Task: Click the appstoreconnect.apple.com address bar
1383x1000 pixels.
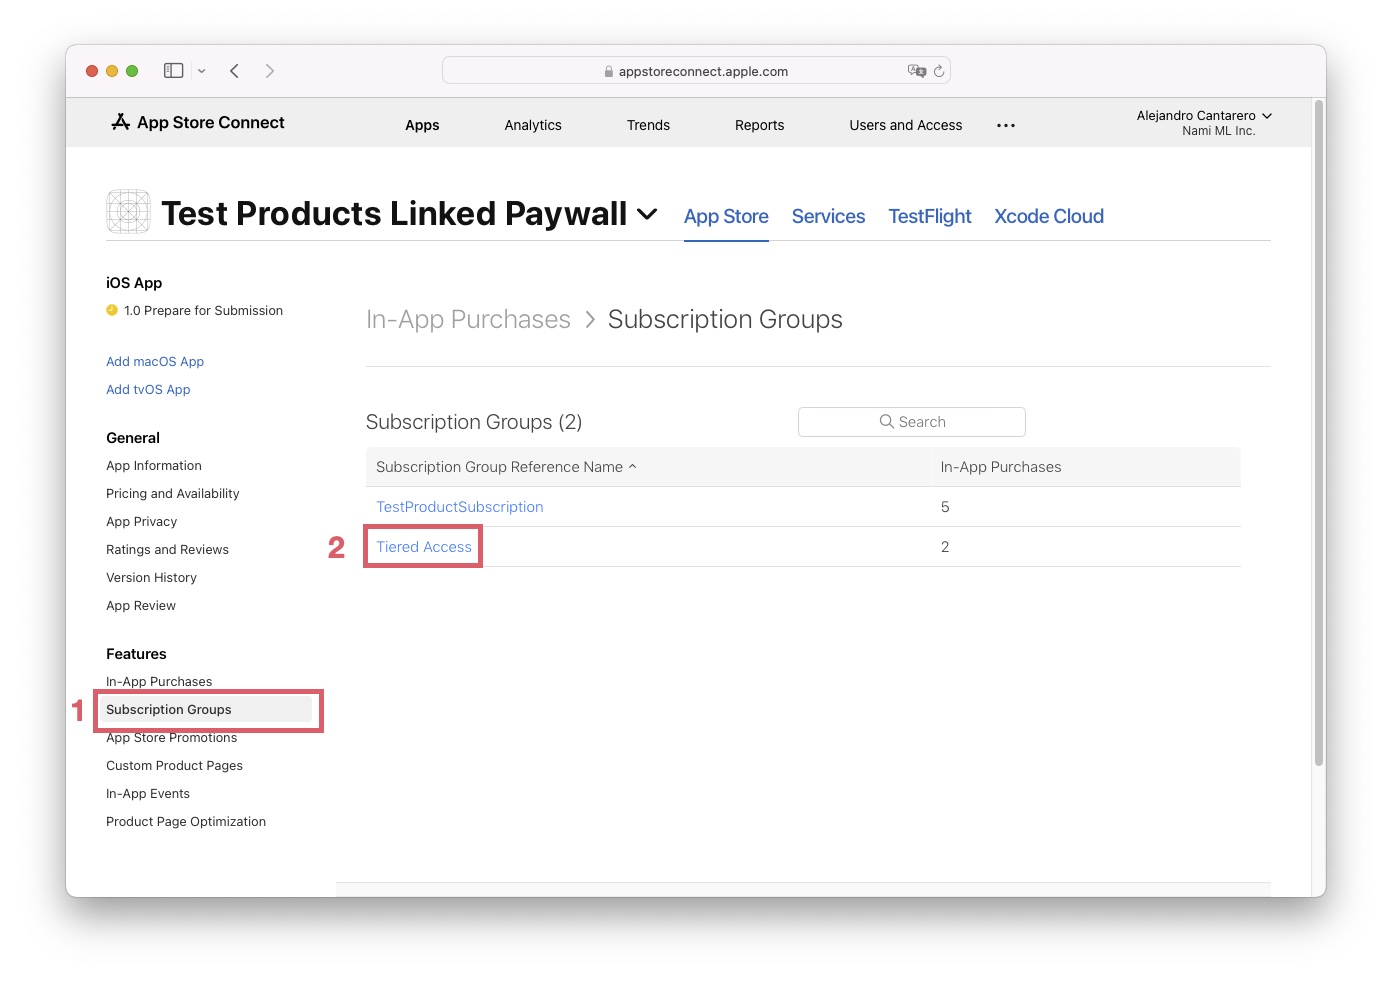Action: 696,71
